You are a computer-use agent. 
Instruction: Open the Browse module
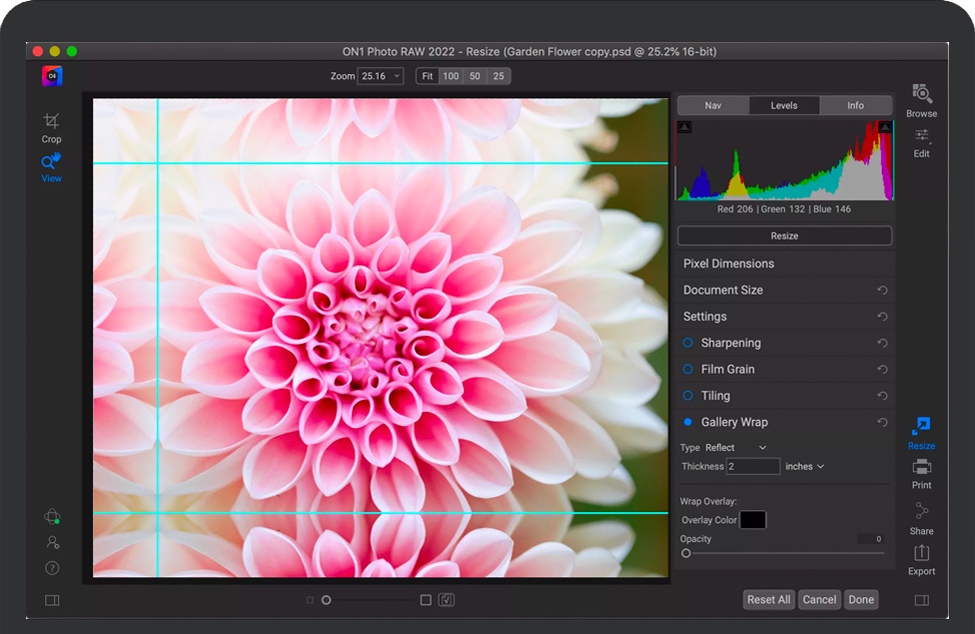921,96
